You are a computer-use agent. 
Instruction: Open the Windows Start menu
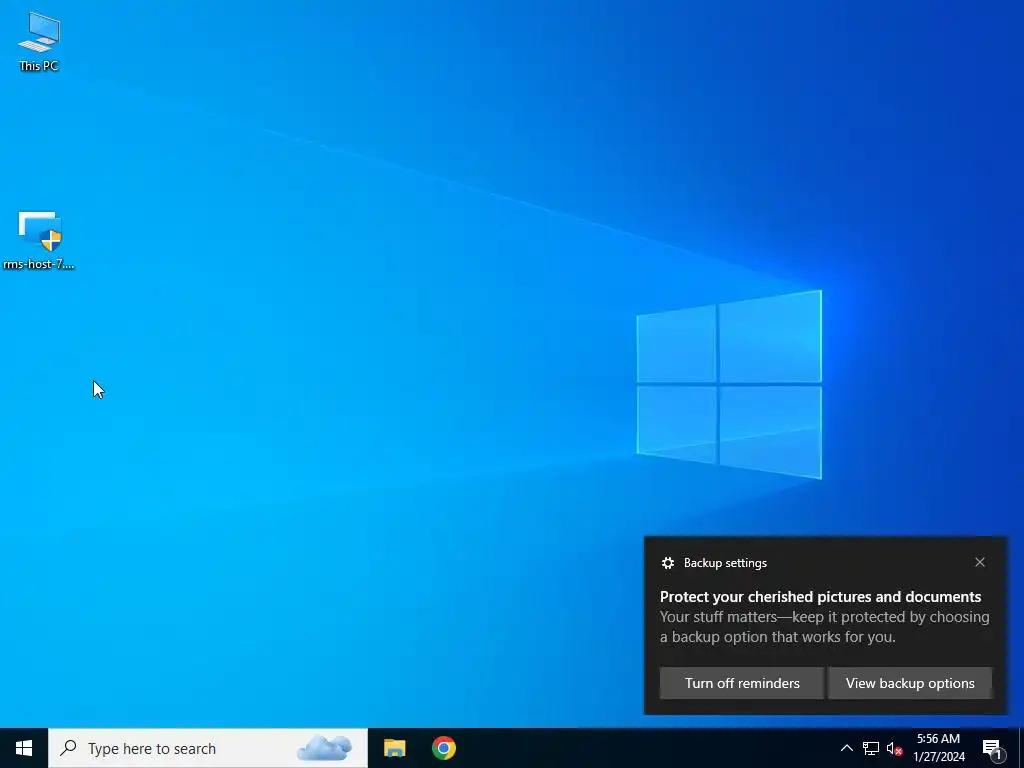[24, 748]
